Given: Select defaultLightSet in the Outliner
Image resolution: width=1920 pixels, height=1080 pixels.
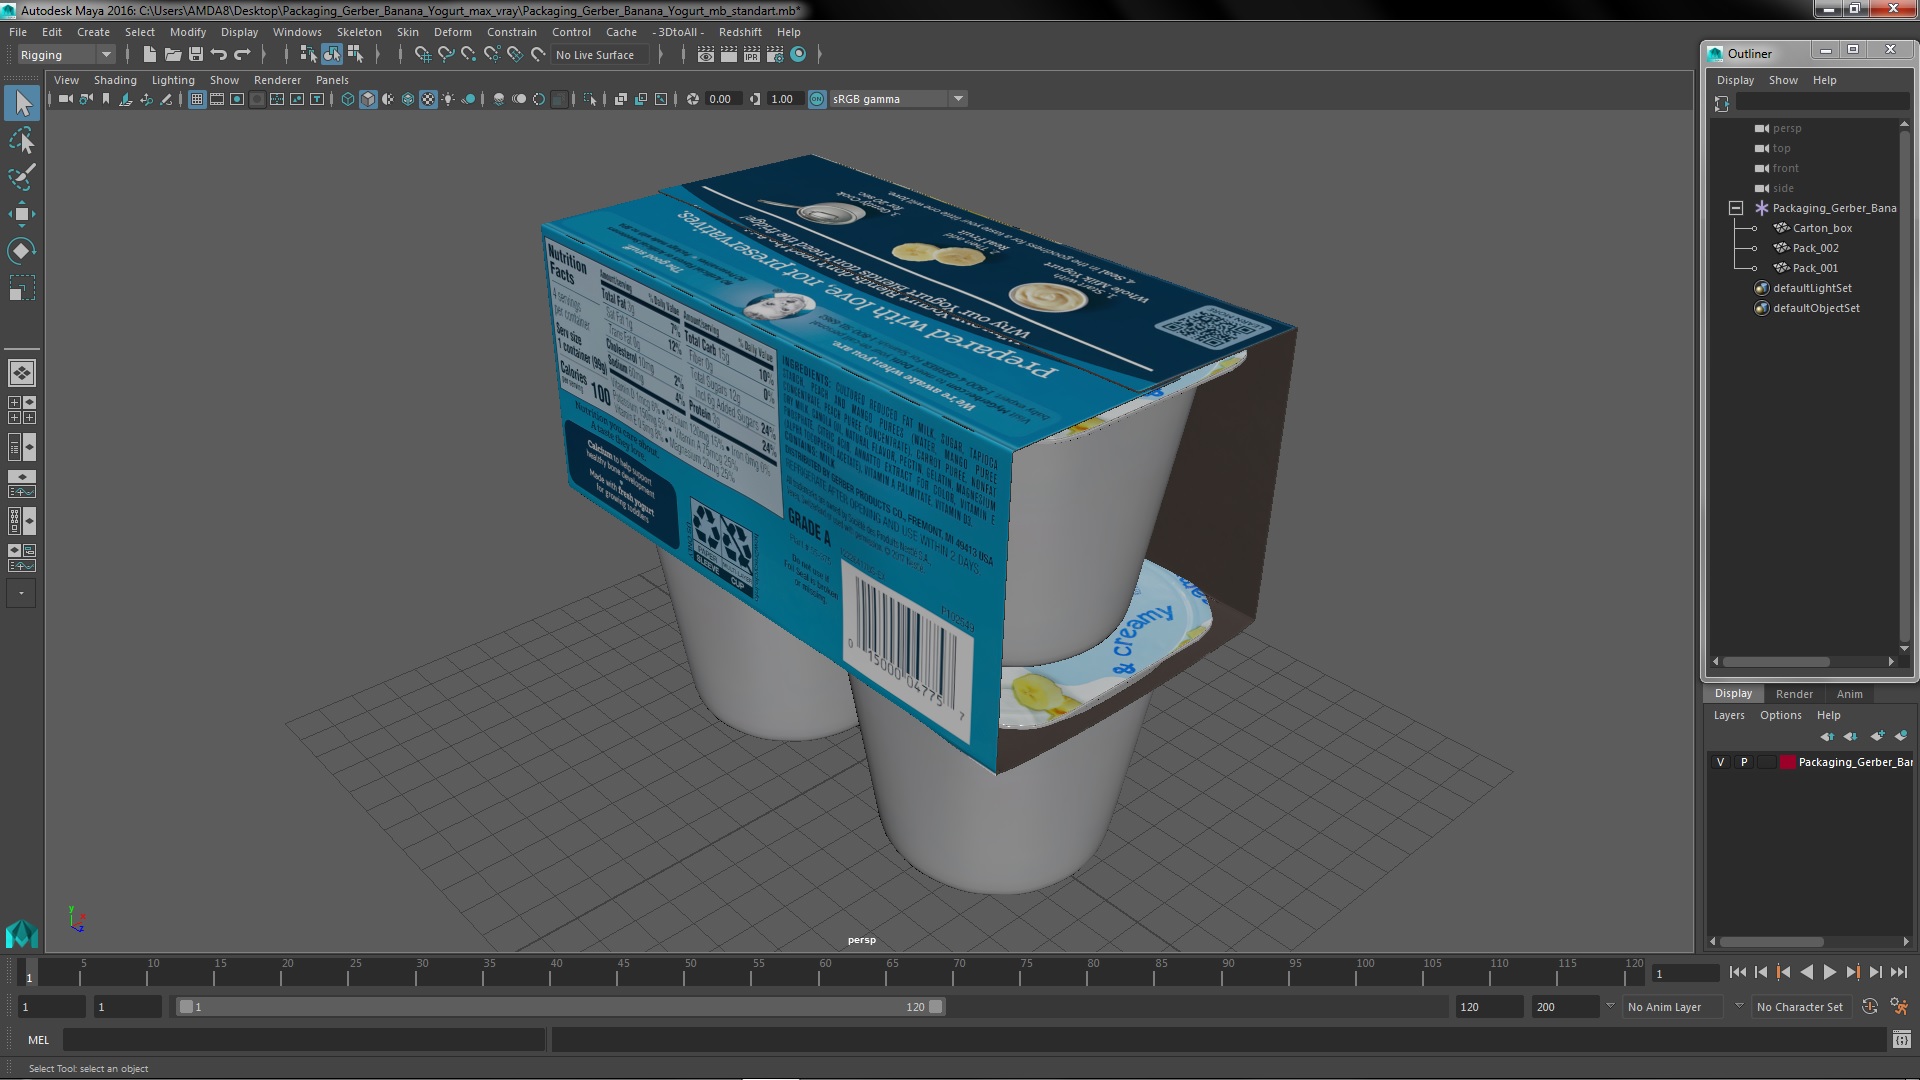Looking at the screenshot, I should pyautogui.click(x=1812, y=288).
